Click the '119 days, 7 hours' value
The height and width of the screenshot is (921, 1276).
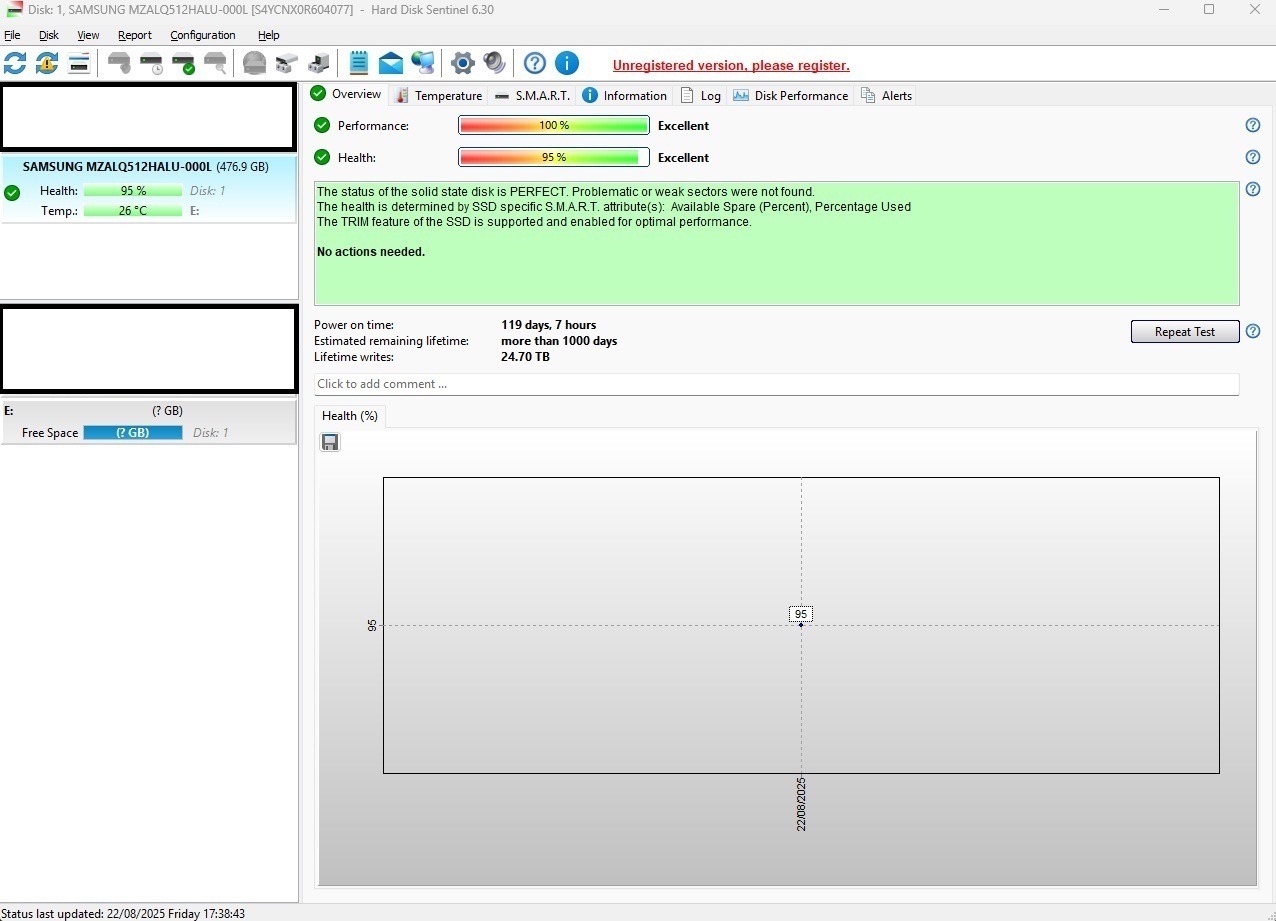pos(549,325)
